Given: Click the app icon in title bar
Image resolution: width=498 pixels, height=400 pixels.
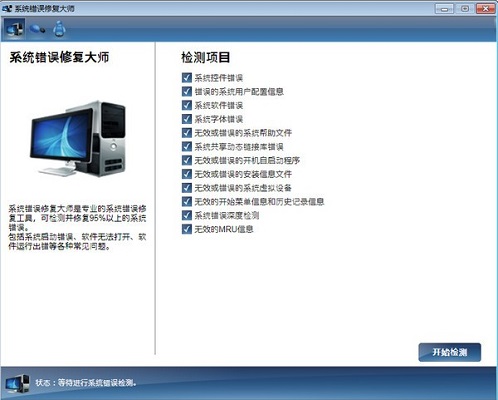Looking at the screenshot, I should click(x=7, y=8).
